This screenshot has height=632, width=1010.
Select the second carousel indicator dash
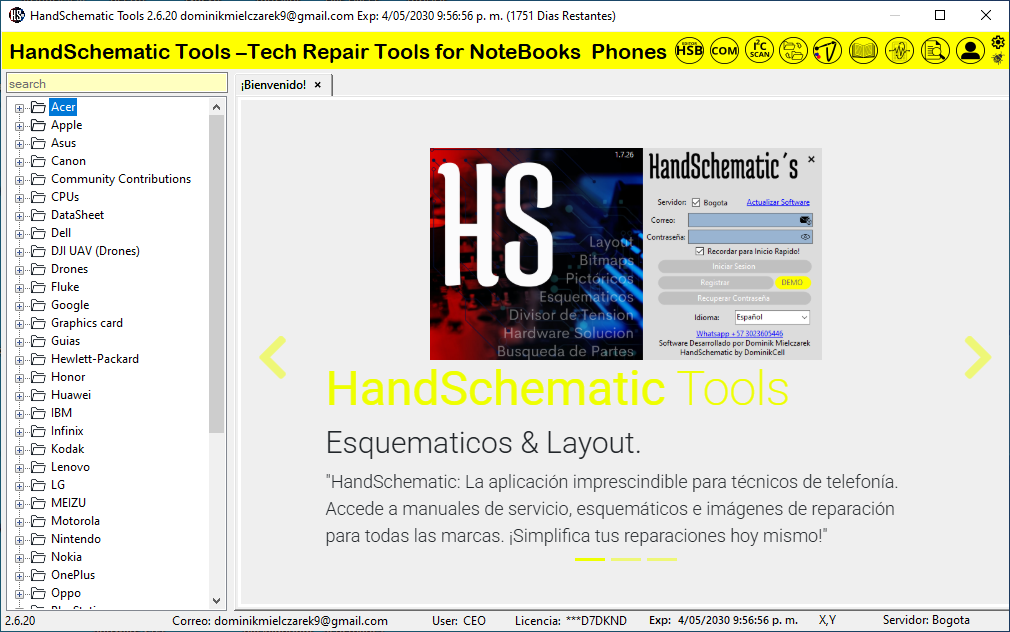pos(625,559)
